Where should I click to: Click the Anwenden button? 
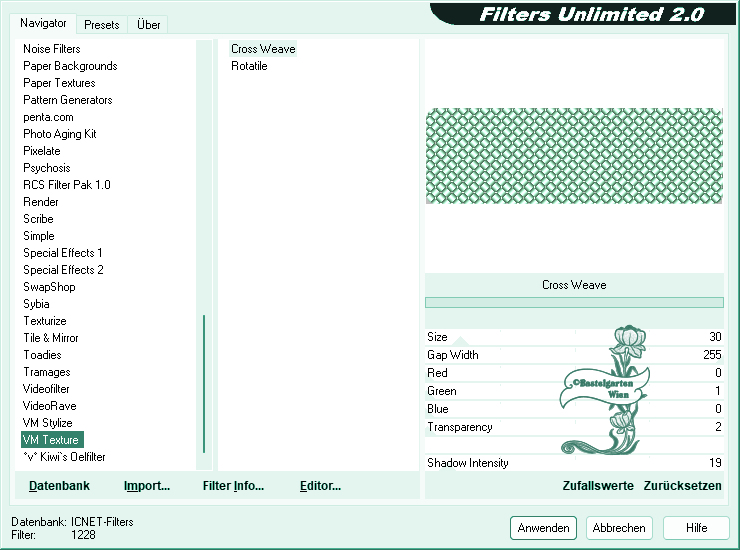point(543,528)
